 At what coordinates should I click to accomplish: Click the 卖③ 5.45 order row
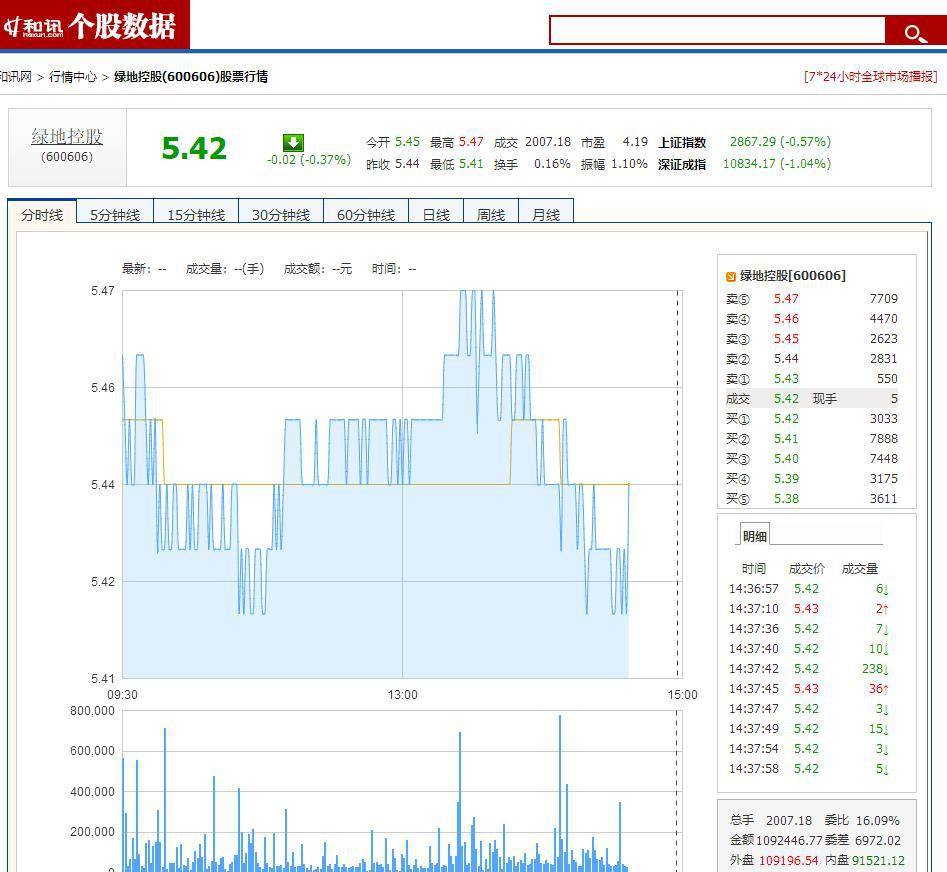click(x=812, y=338)
